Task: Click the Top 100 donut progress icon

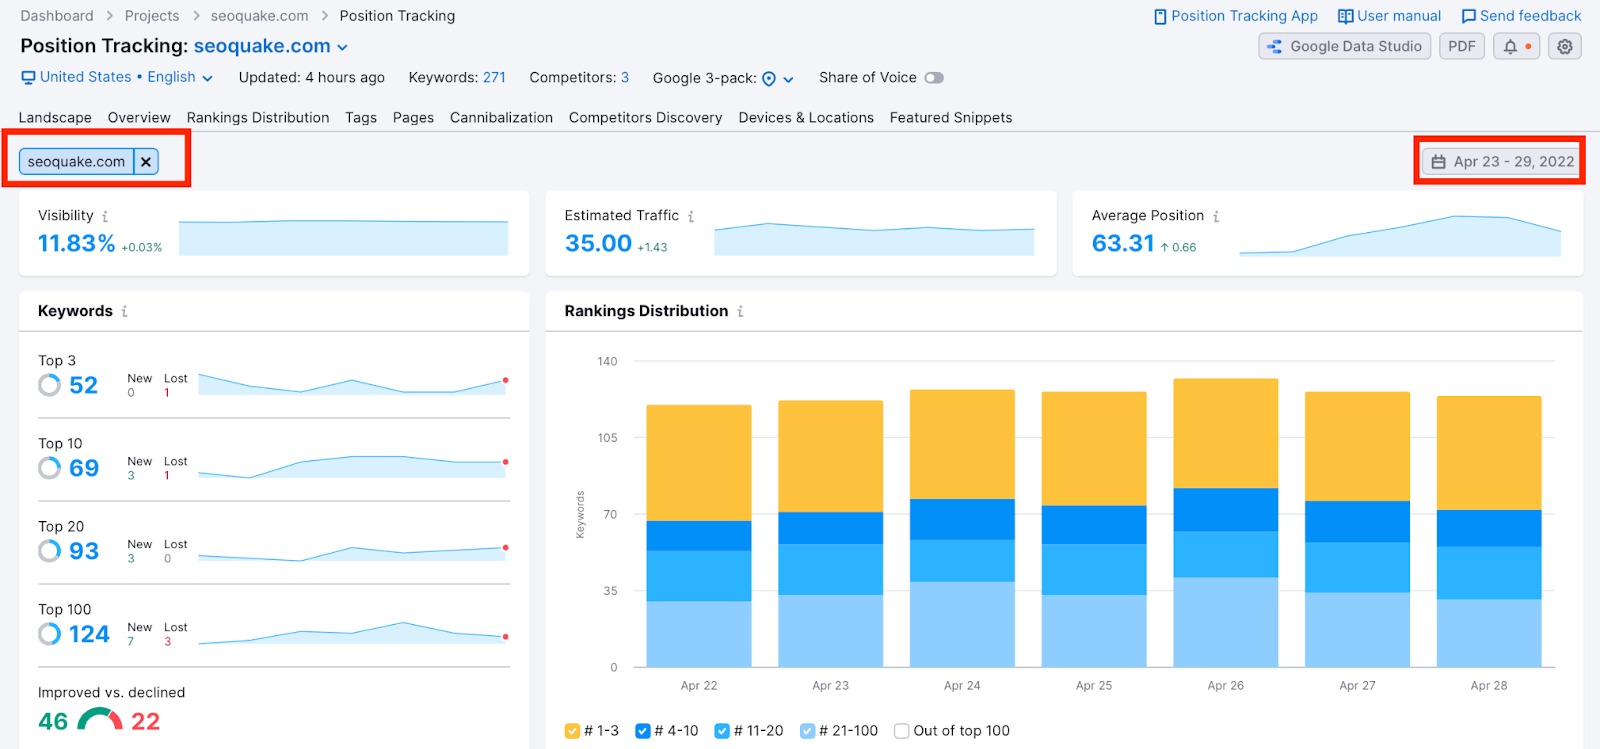Action: coord(49,634)
